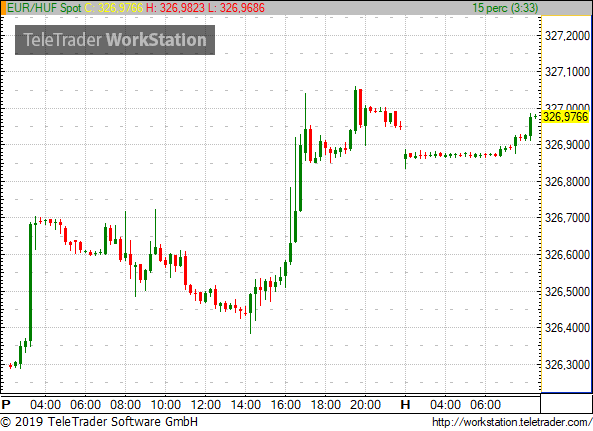Click the 15 perc (3:33) interval label
Image resolution: width=593 pixels, height=431 pixels.
[505, 8]
